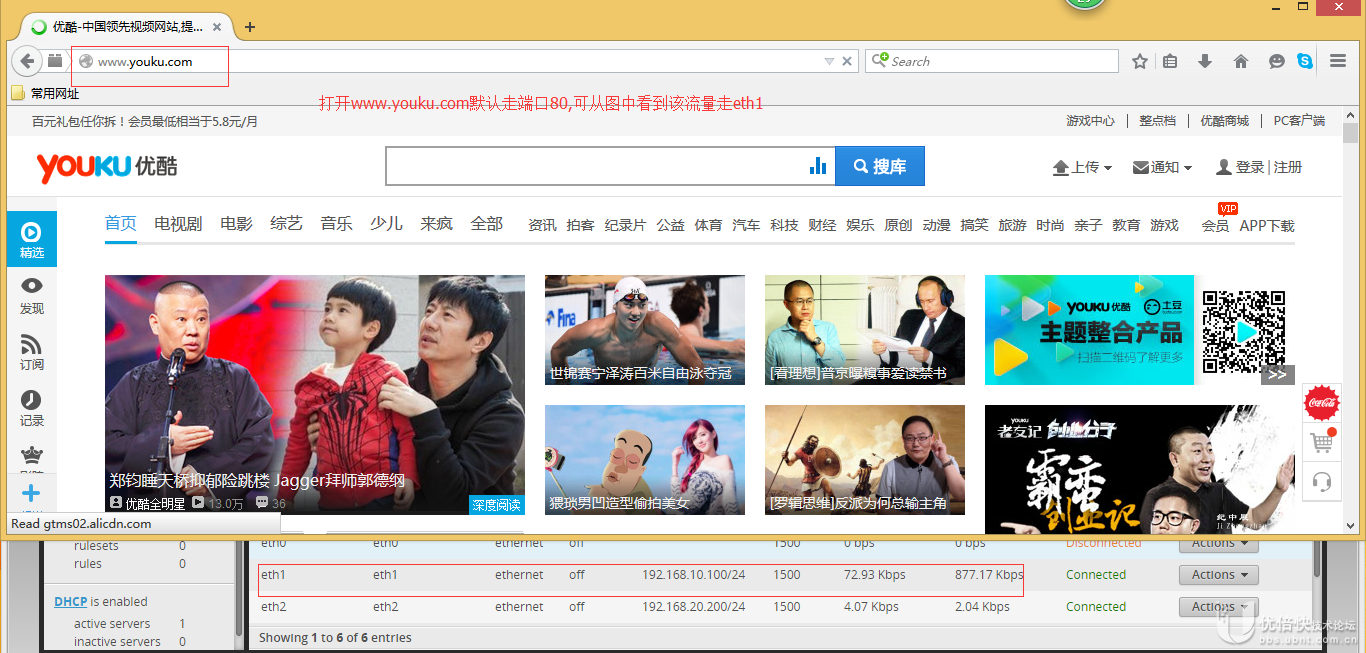Click the QR code expand arrows
Image resolution: width=1366 pixels, height=653 pixels.
1277,375
